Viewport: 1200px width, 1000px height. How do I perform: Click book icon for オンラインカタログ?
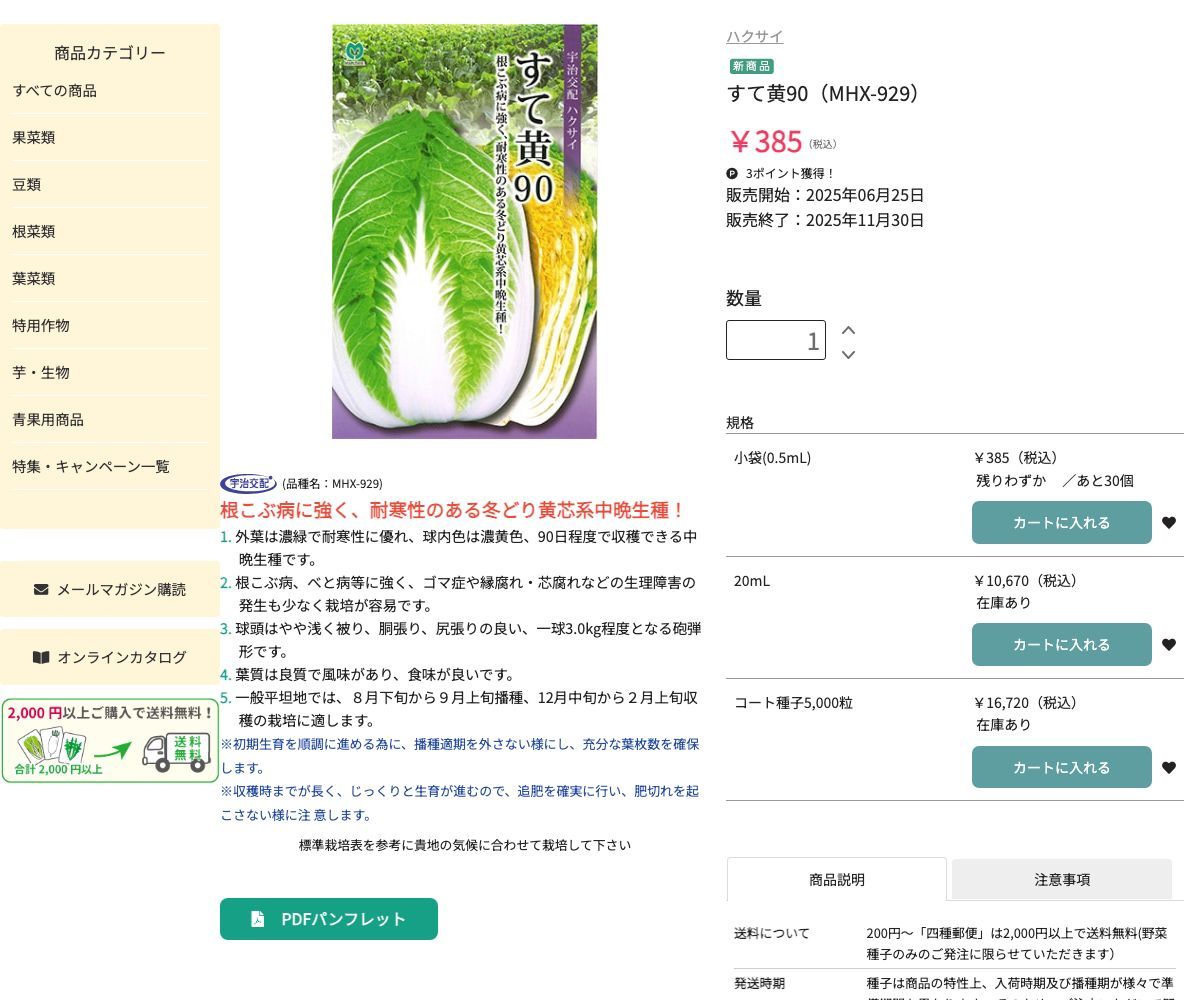pos(41,657)
